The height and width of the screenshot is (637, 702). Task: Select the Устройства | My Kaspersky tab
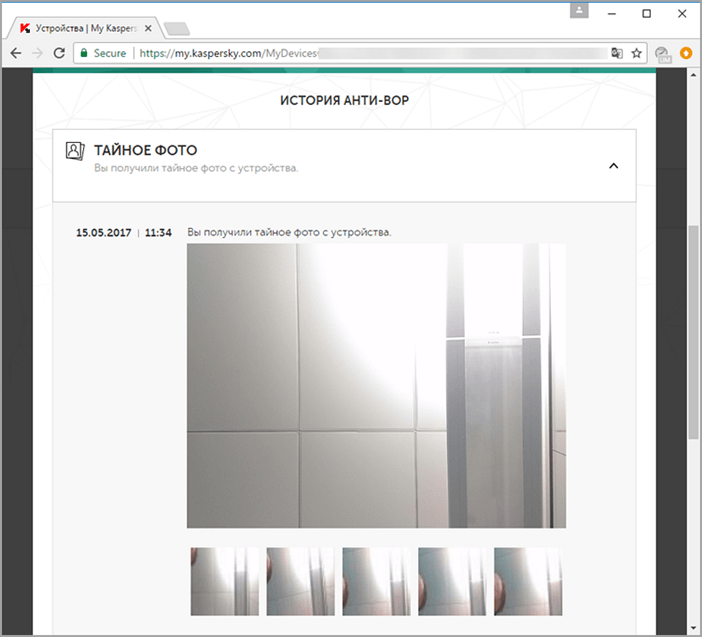(x=85, y=28)
